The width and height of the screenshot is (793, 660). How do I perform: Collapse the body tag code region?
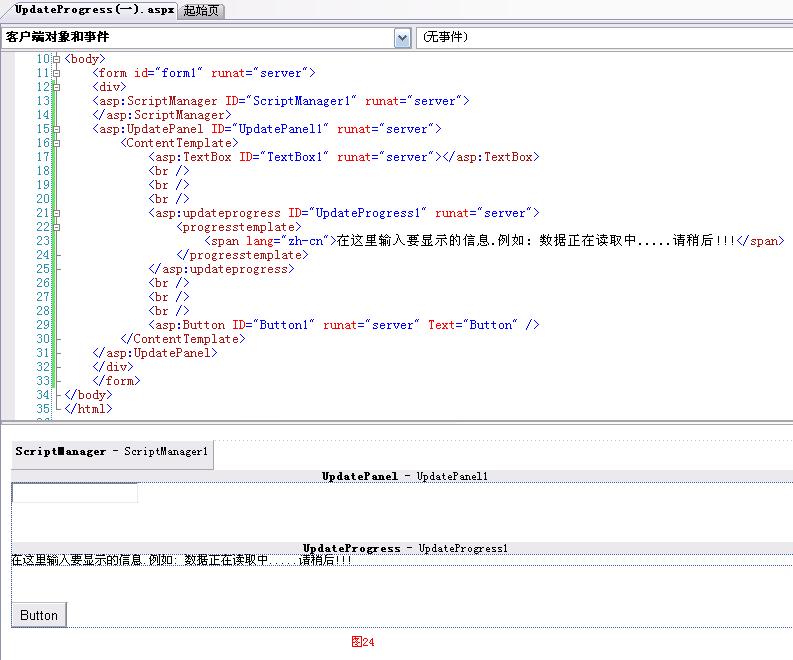tap(56, 59)
